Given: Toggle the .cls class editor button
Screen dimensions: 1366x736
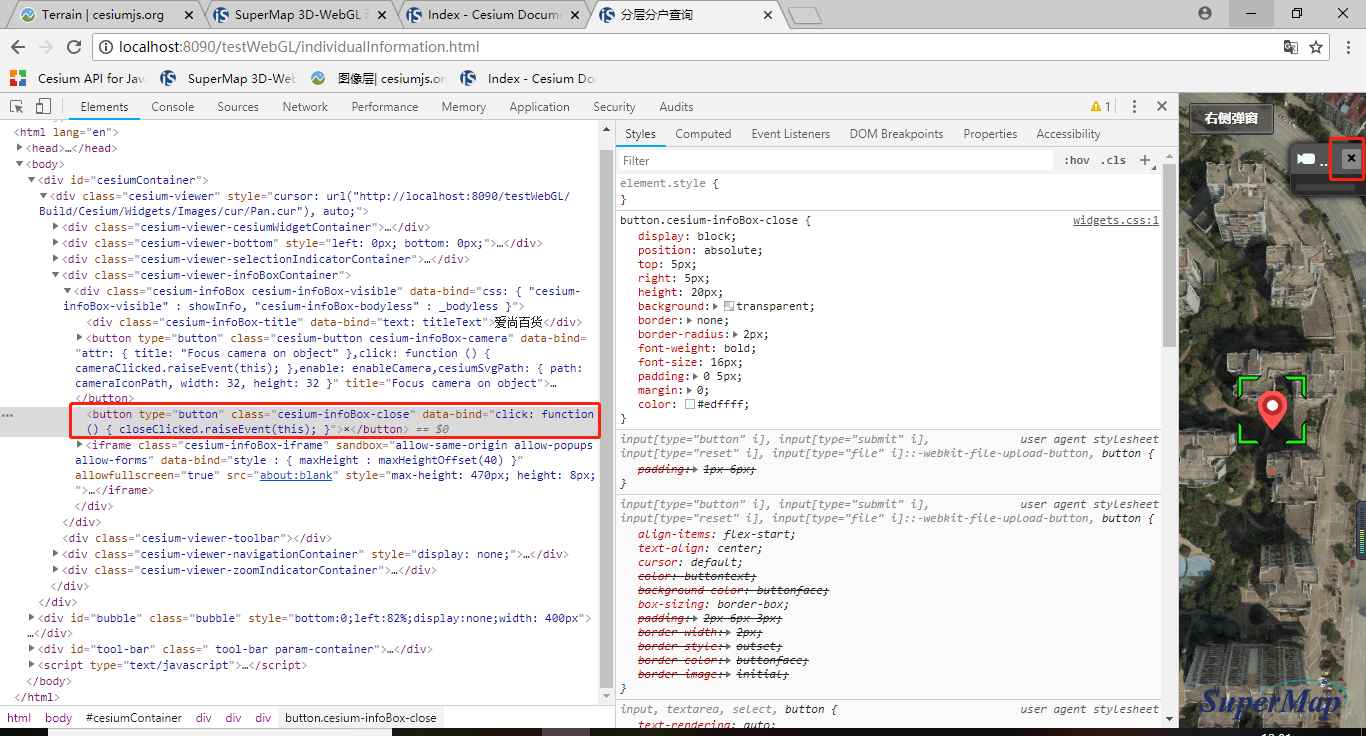Looking at the screenshot, I should tap(1113, 160).
